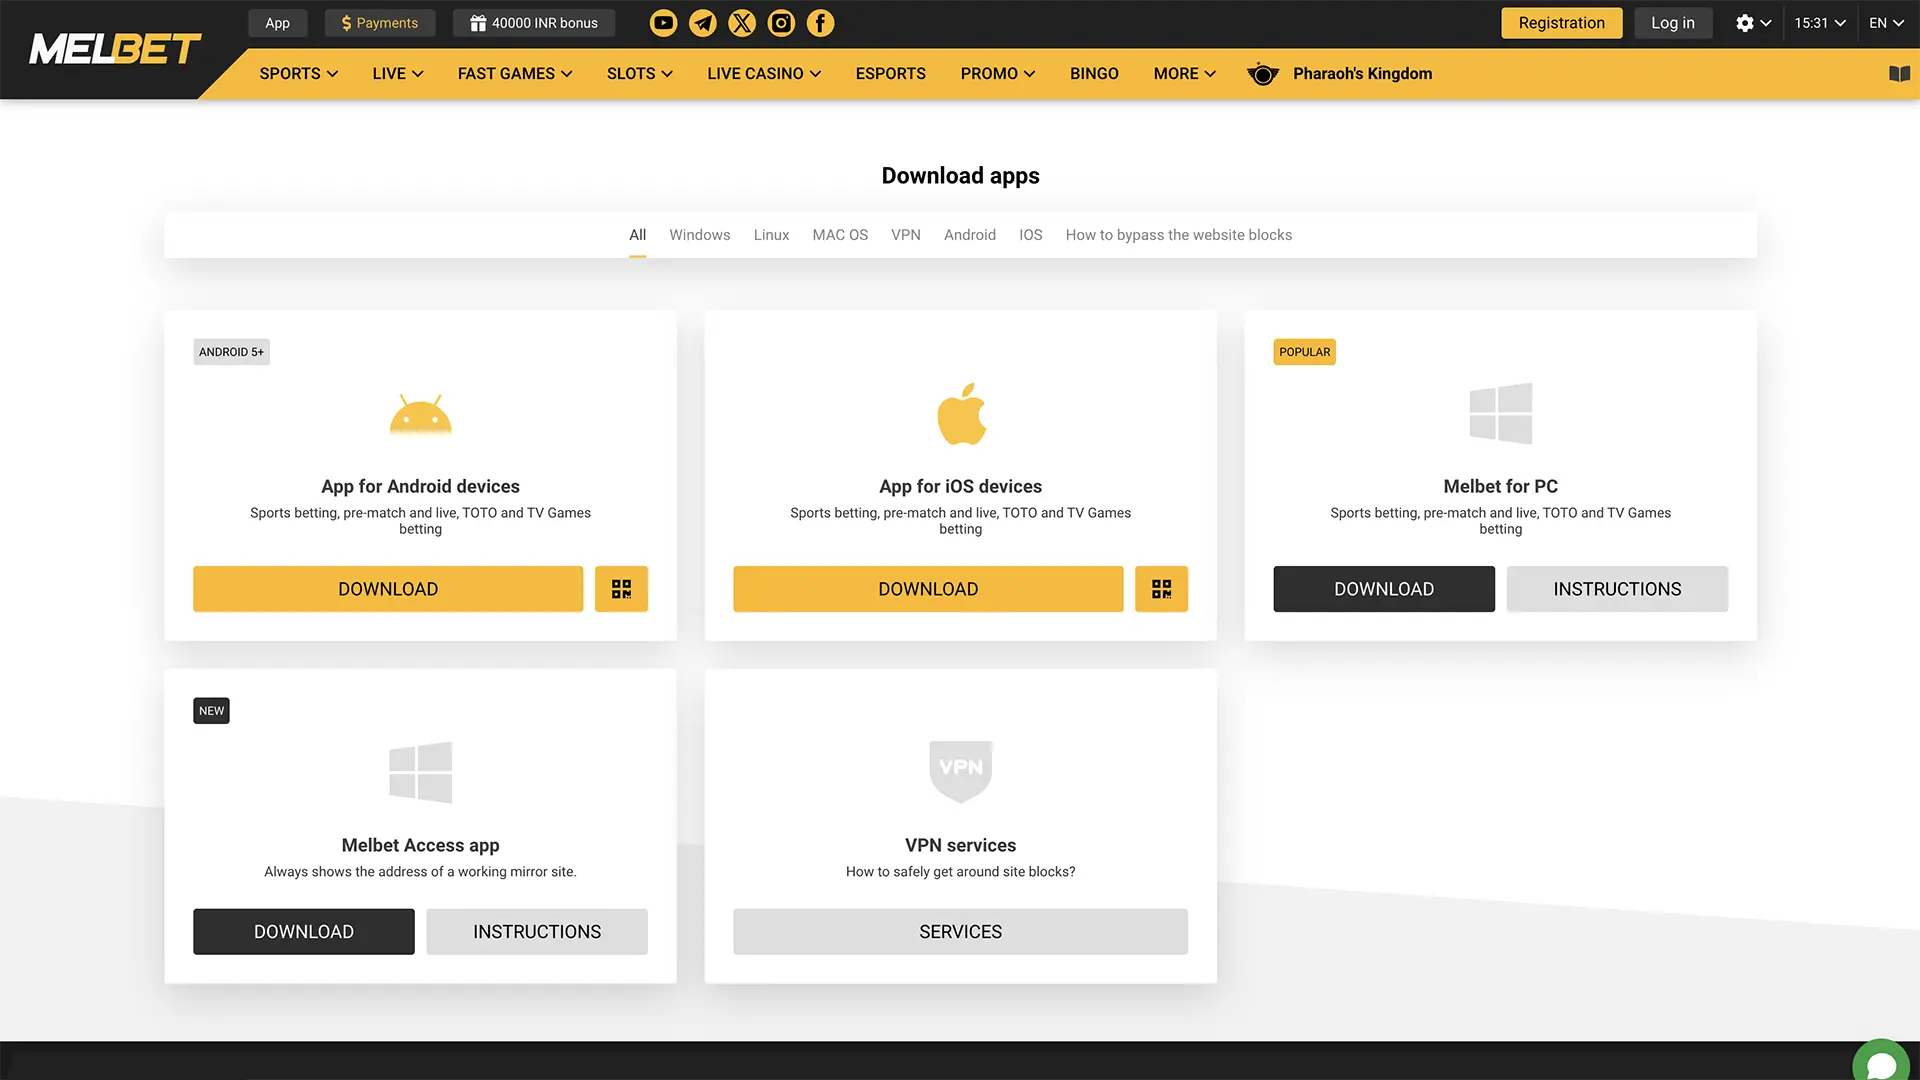The width and height of the screenshot is (1920, 1080).
Task: Visit Melbet's X profile
Action: click(x=741, y=22)
